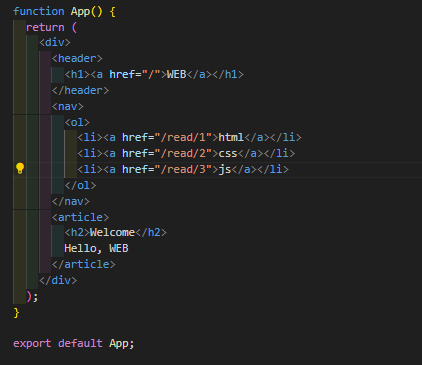Click the closing </div> tag
422x365 pixels.
pyautogui.click(x=58, y=280)
